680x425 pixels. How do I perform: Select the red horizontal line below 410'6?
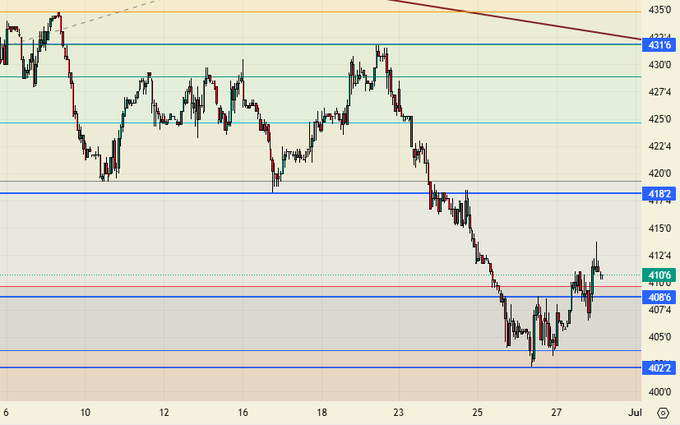pos(300,287)
